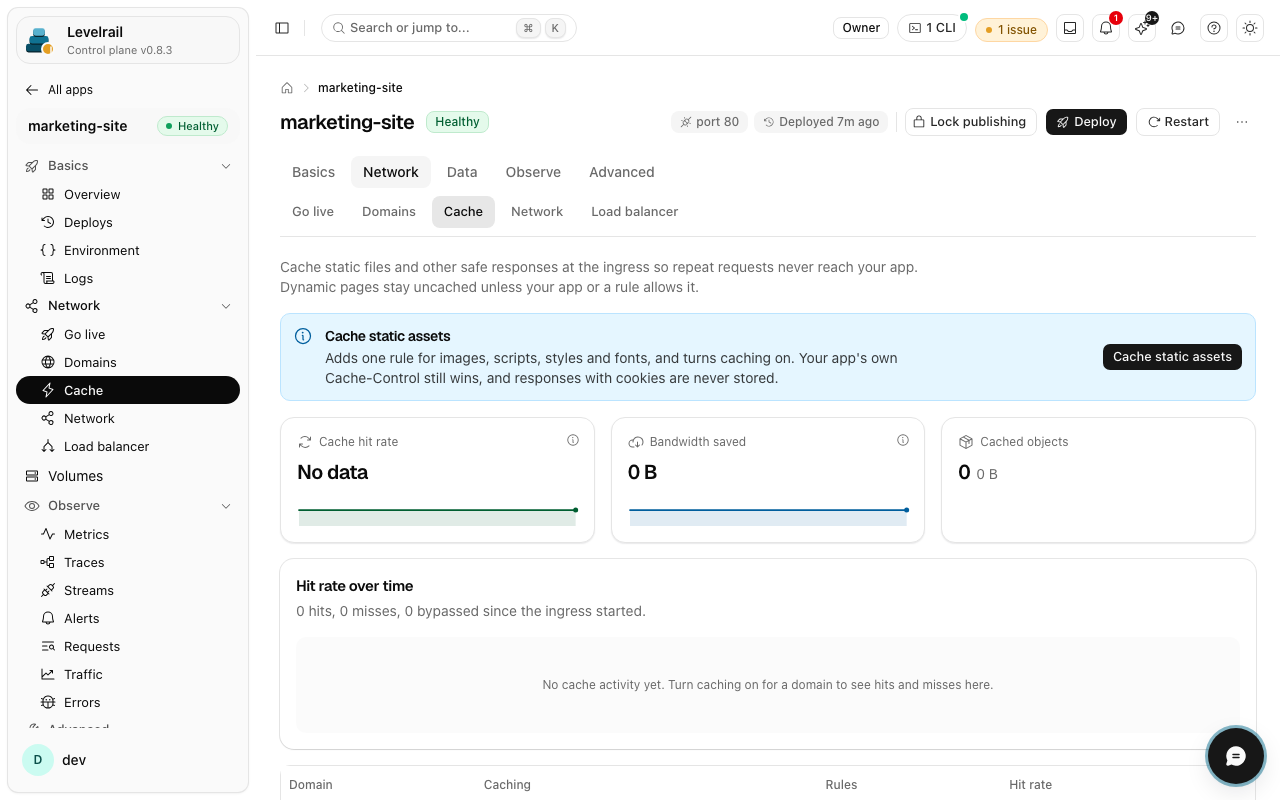This screenshot has width=1280, height=800.
Task: Open the help question mark icon
Action: [1214, 28]
